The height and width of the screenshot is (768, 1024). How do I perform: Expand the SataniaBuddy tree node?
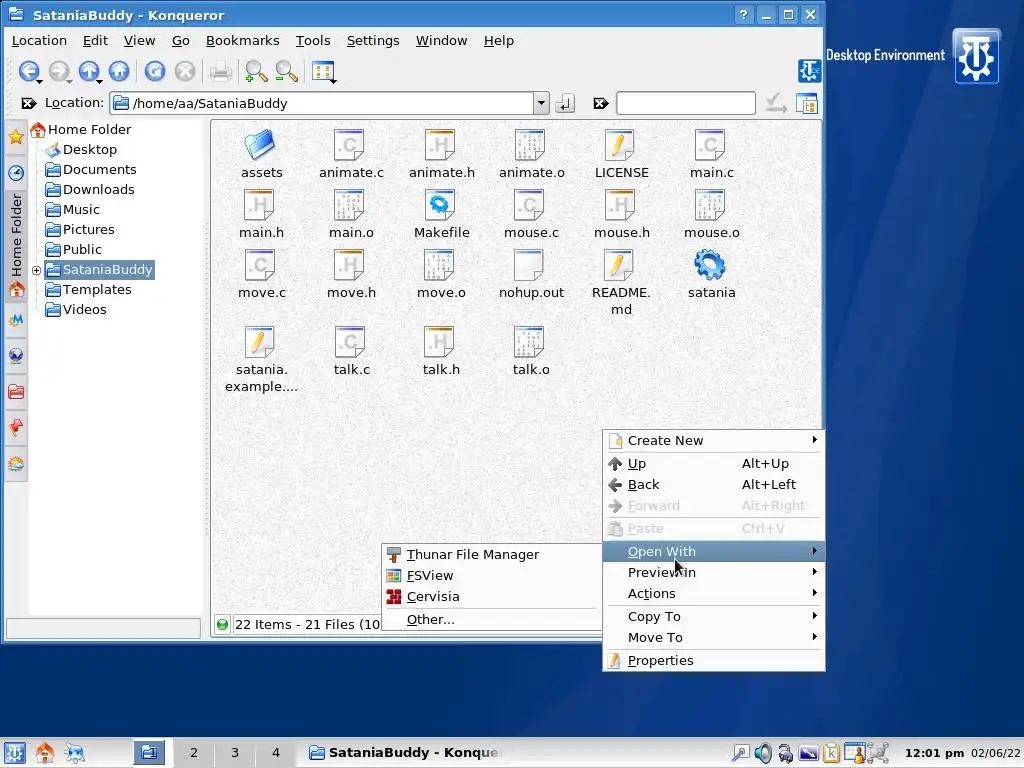click(37, 270)
